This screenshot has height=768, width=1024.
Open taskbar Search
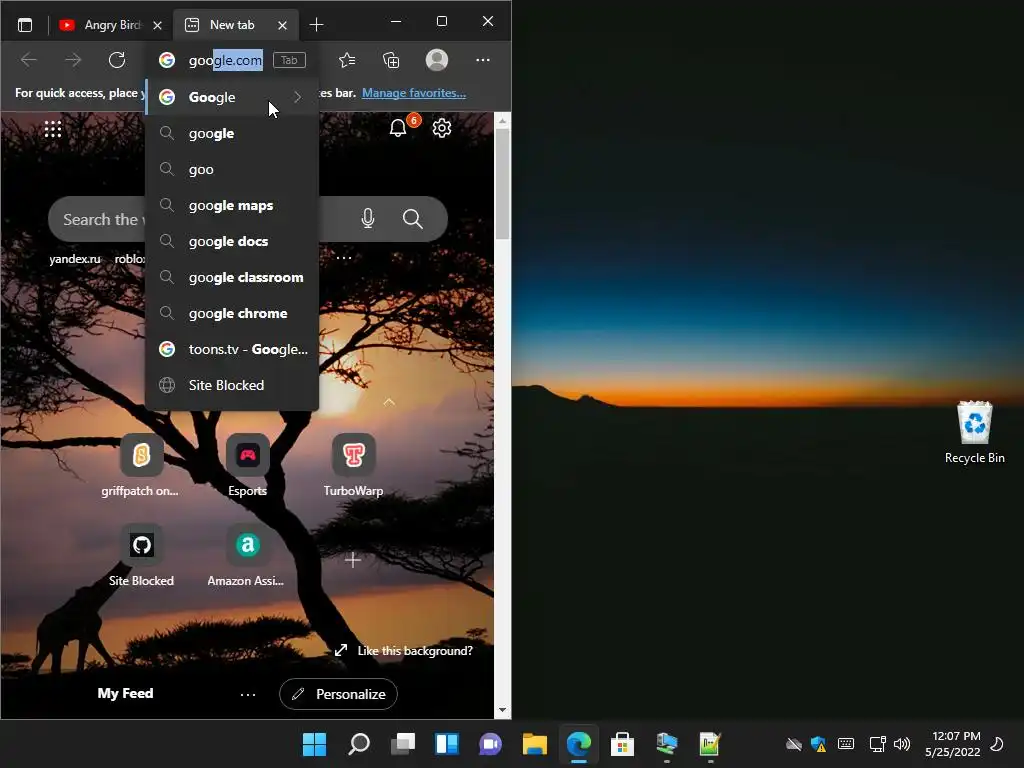coord(359,744)
